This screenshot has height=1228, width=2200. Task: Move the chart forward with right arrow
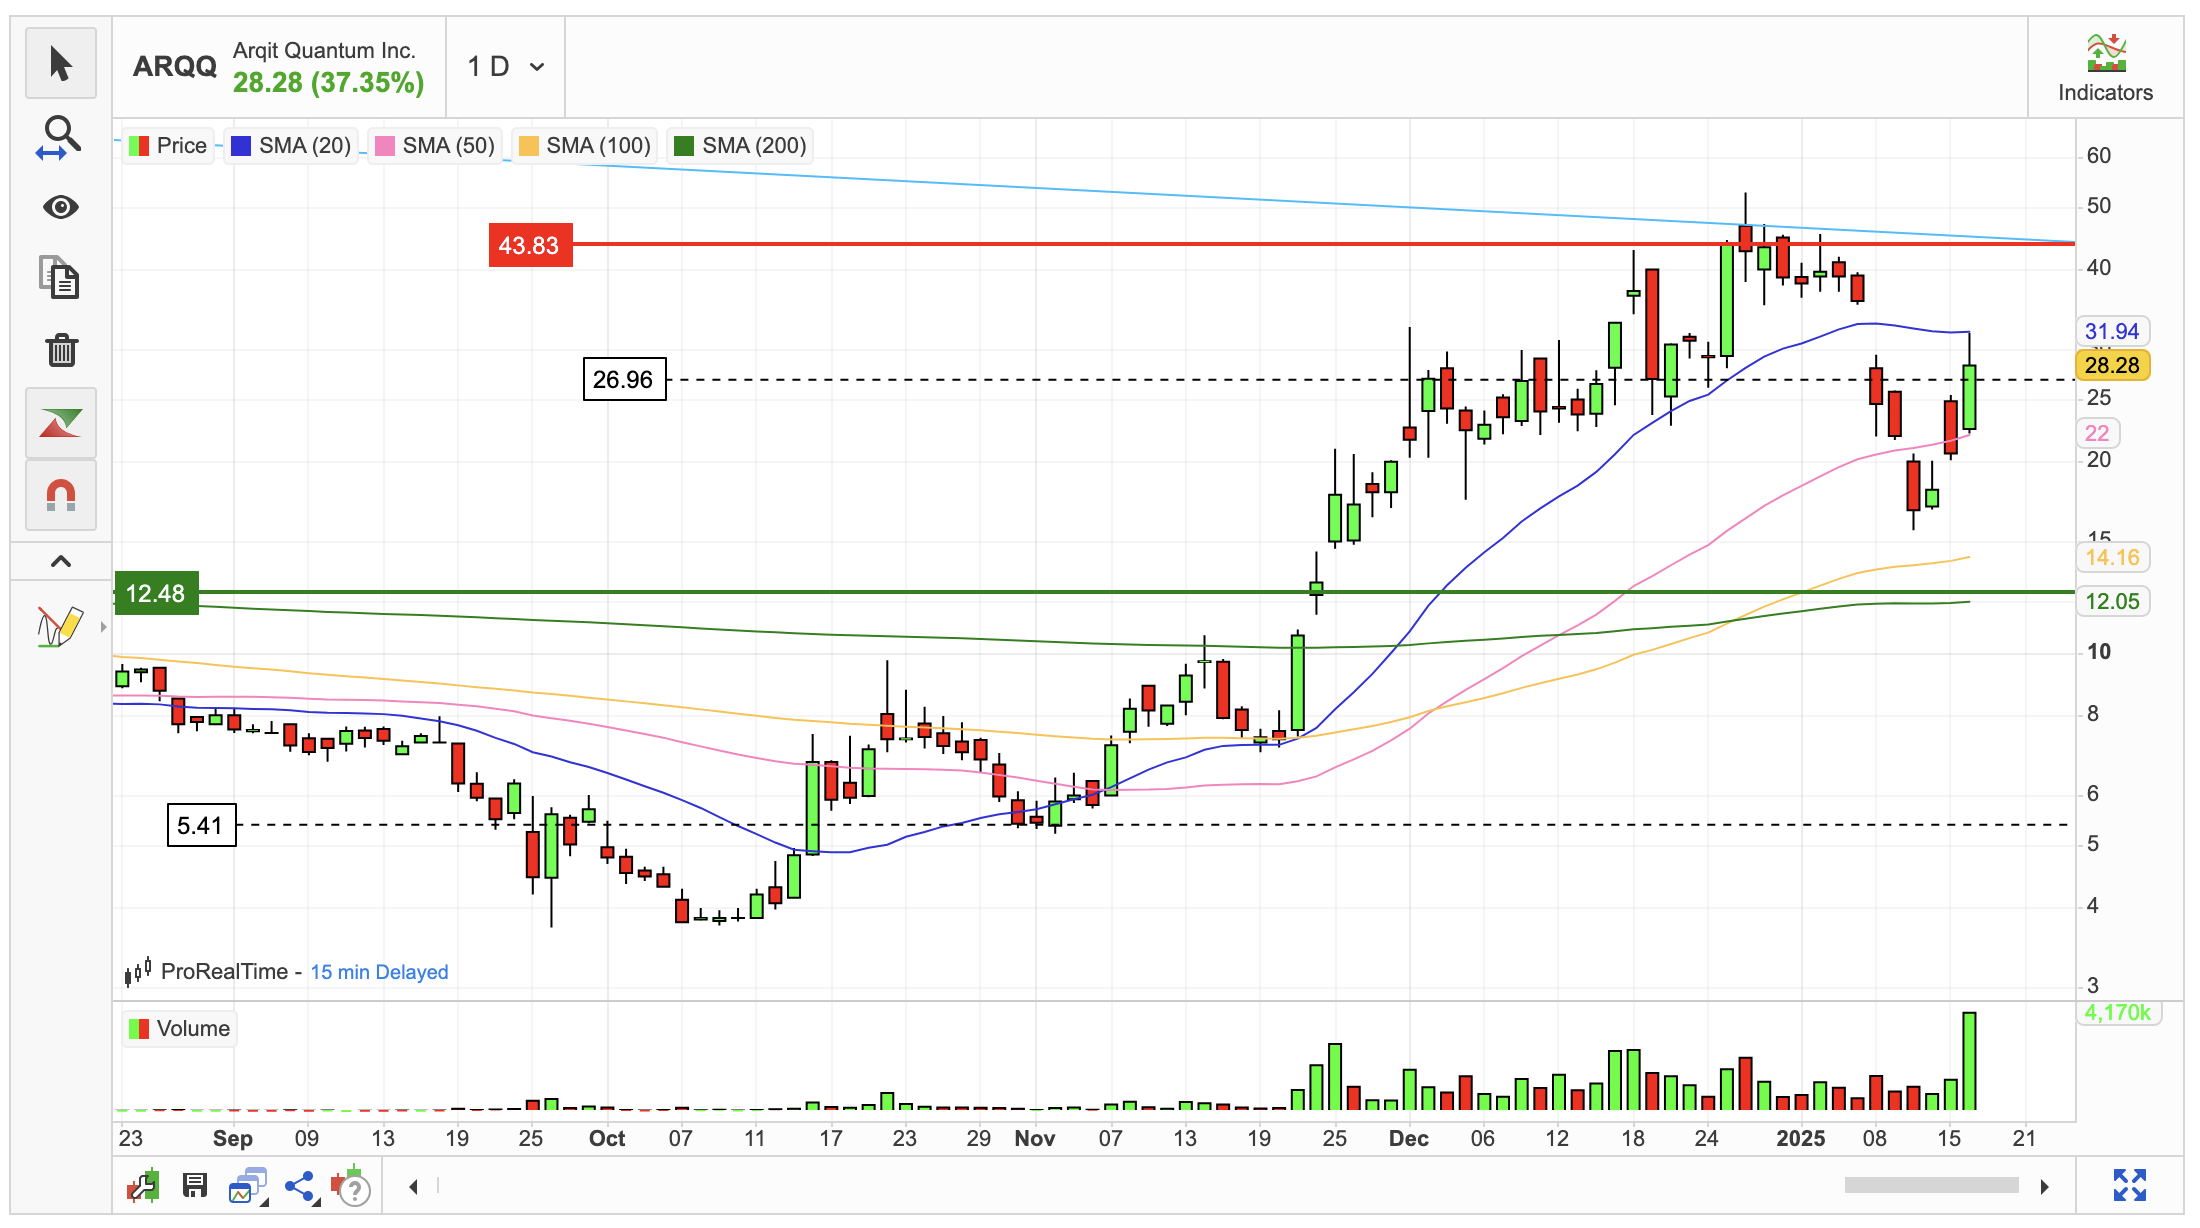click(2045, 1186)
